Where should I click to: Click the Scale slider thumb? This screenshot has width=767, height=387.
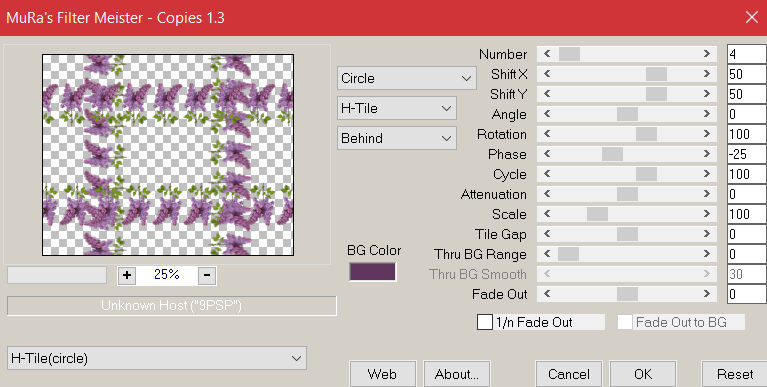[x=597, y=214]
